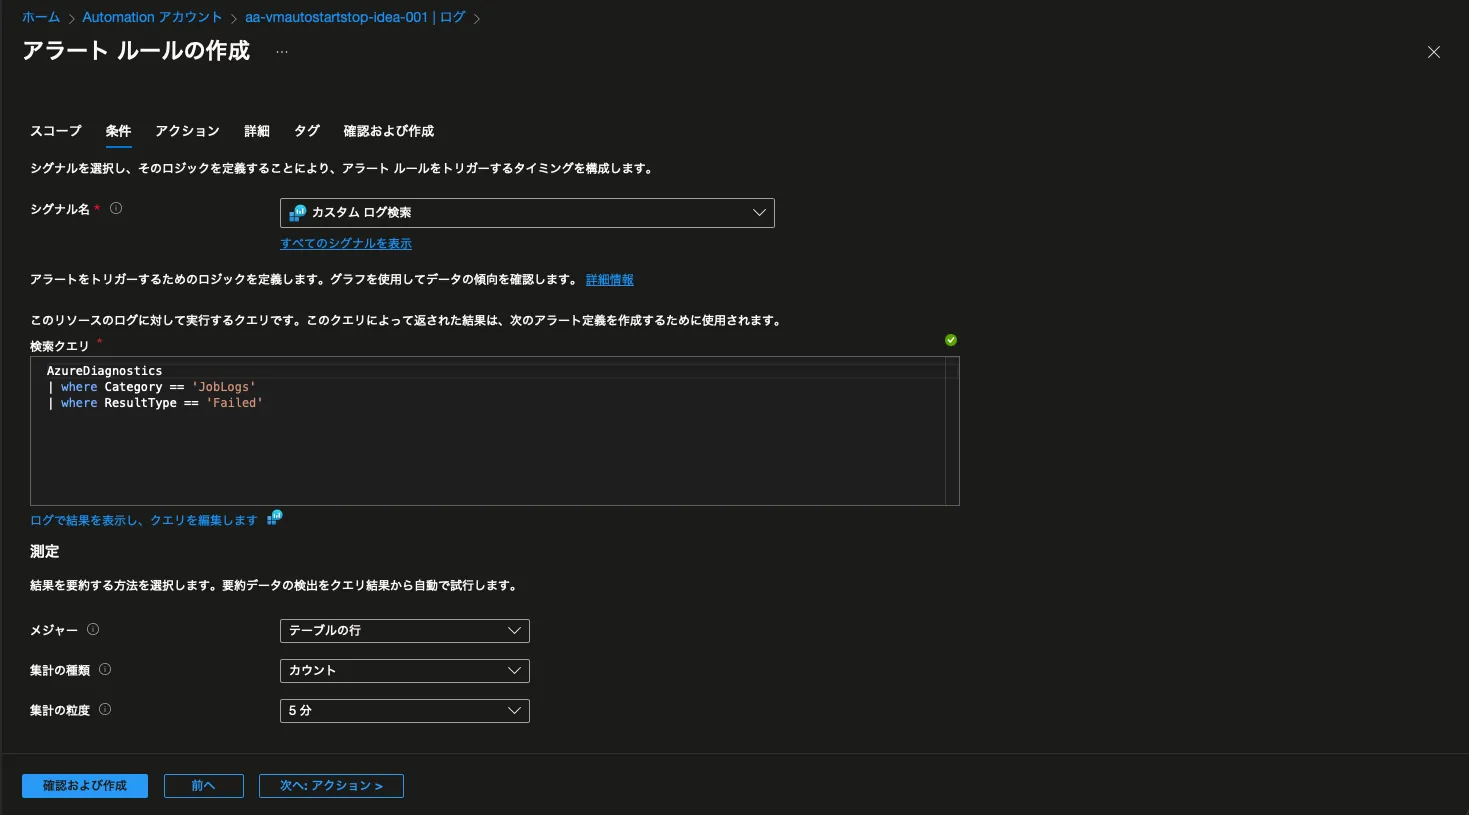Click the 検索クエリ field label
Image resolution: width=1469 pixels, height=815 pixels.
pyautogui.click(x=60, y=346)
